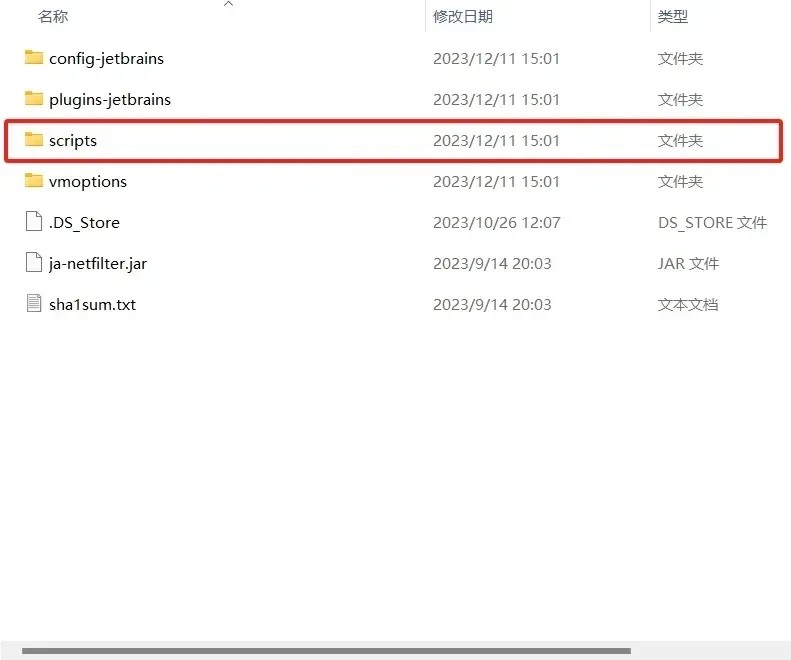The image size is (791, 660).
Task: Click the JAR 文件 type cell
Action: (x=688, y=264)
